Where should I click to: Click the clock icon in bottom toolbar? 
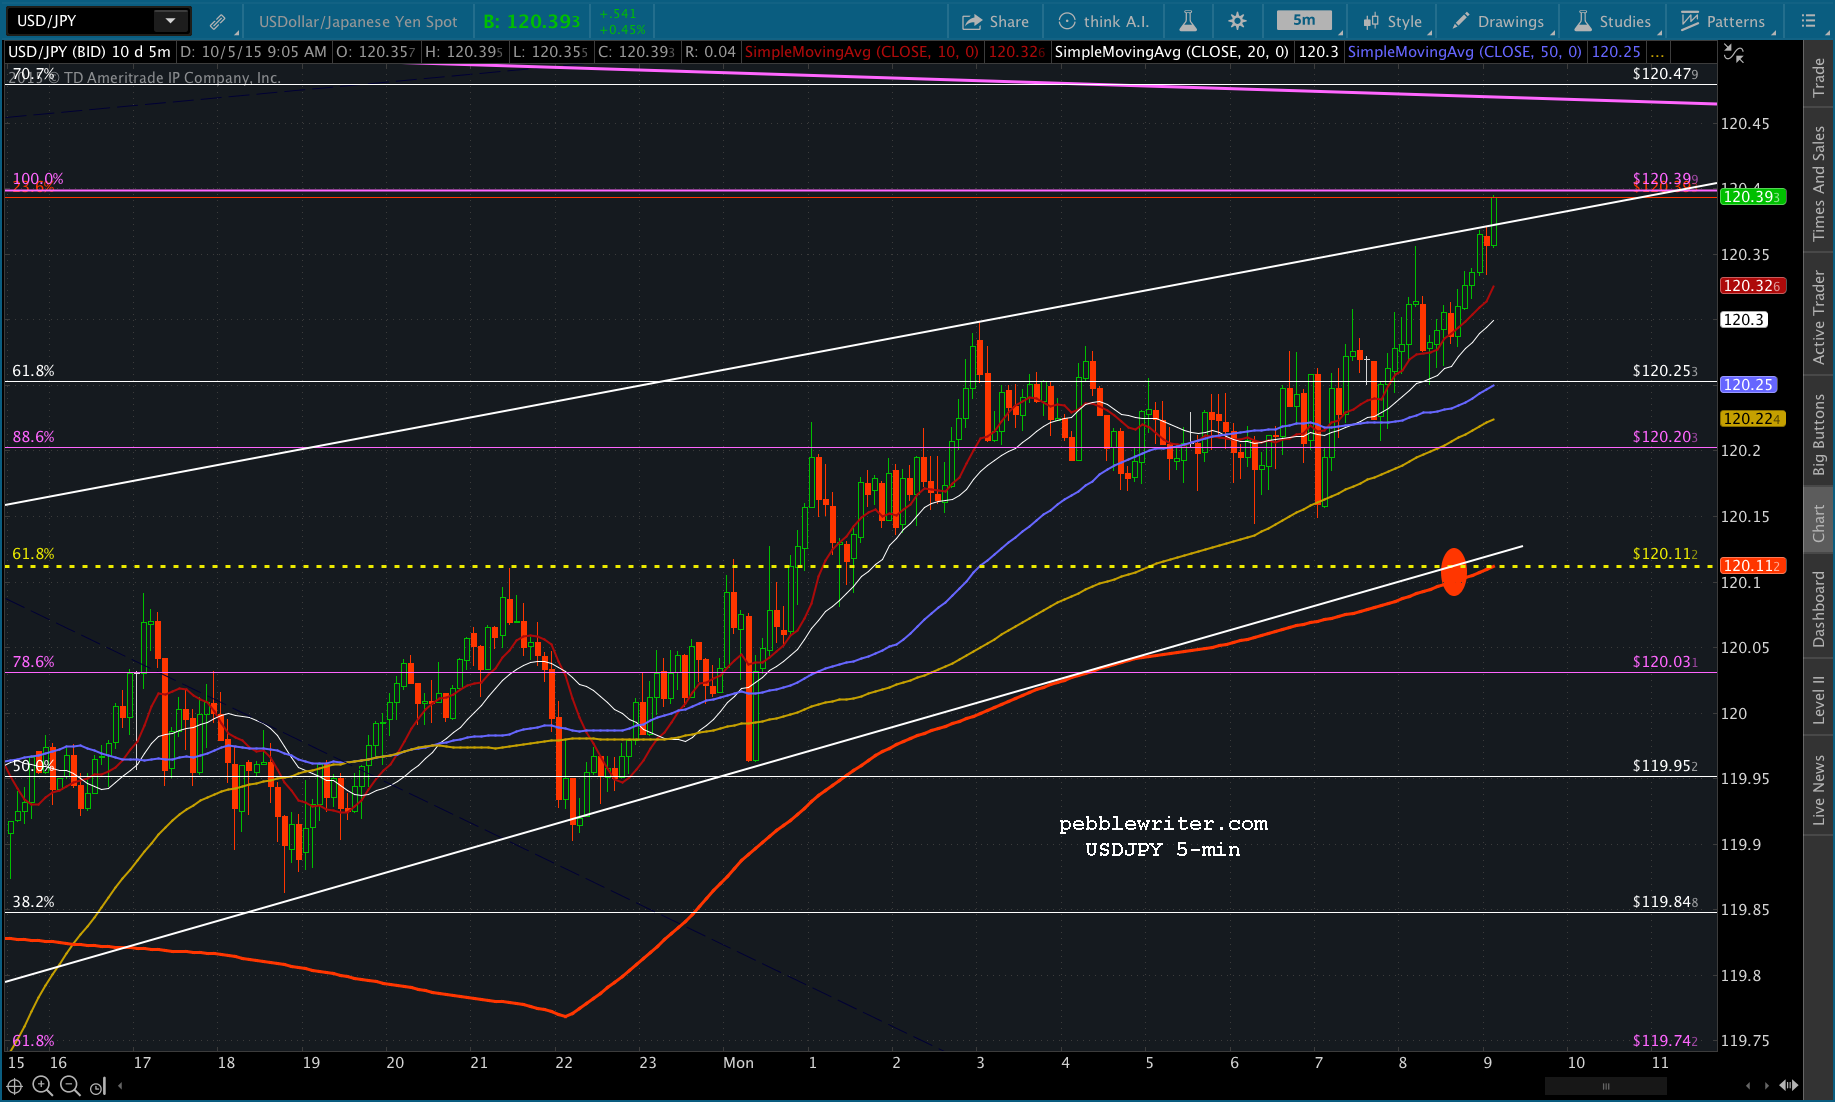97,1087
